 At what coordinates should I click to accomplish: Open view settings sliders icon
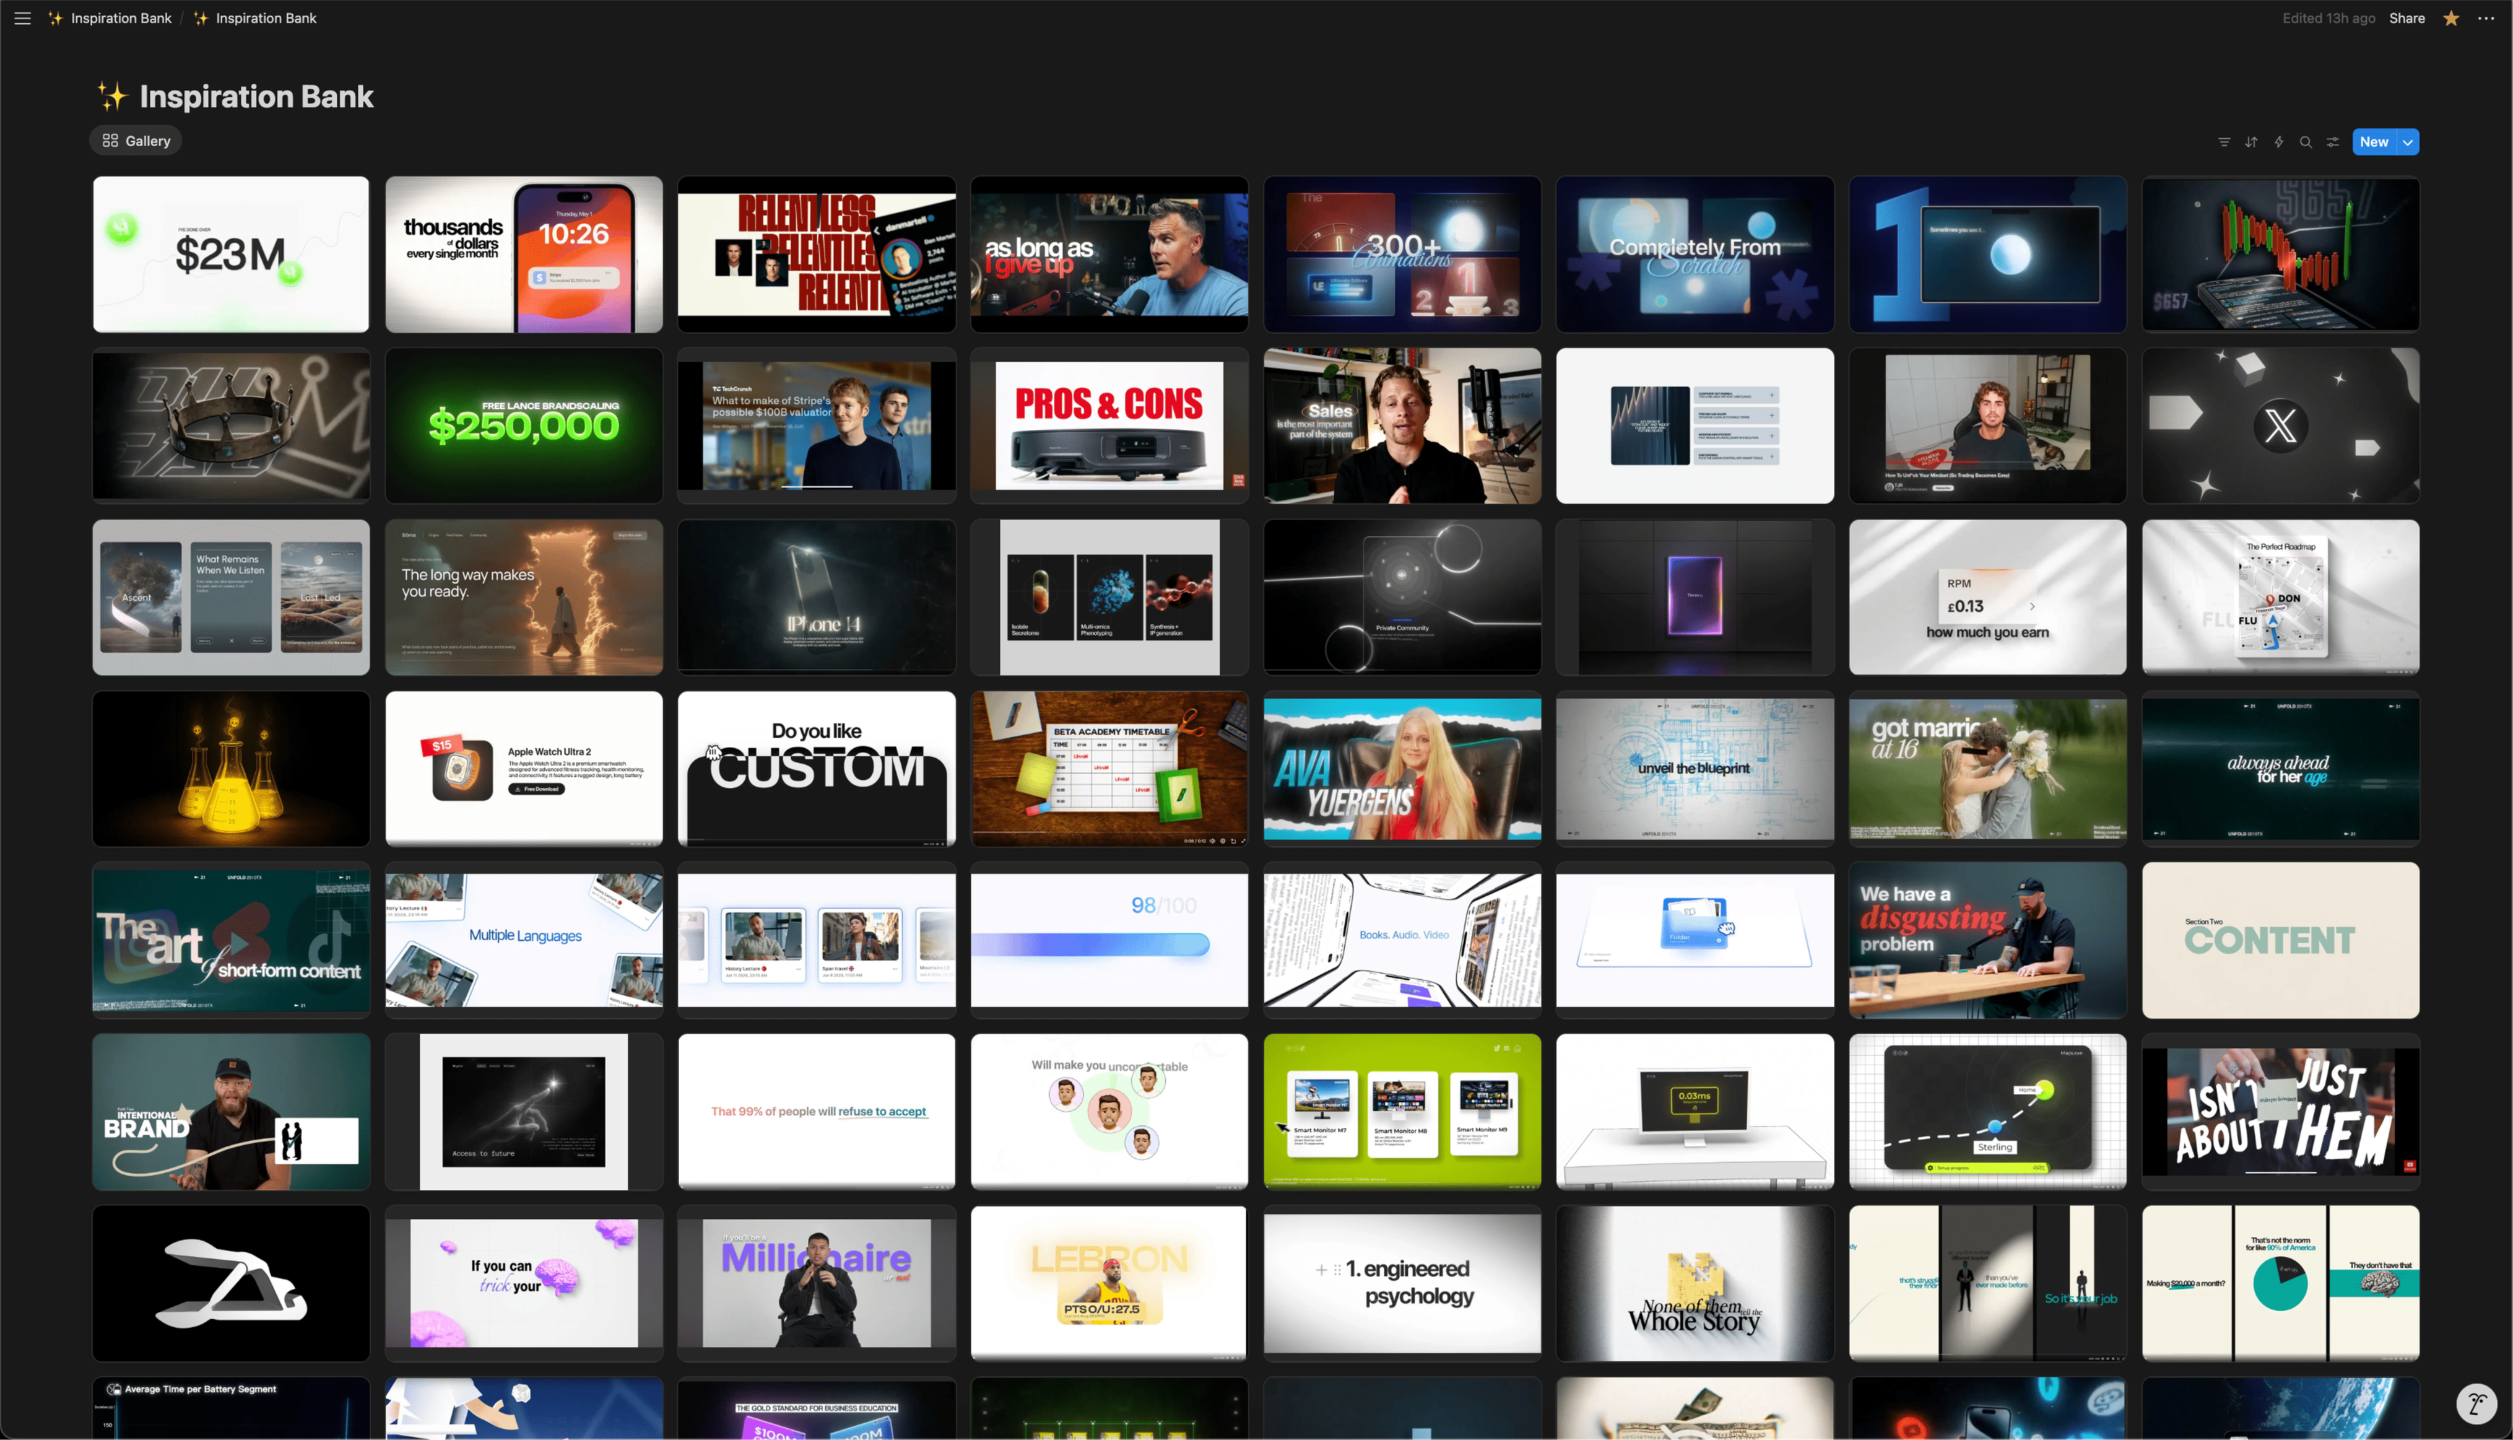coord(2333,142)
